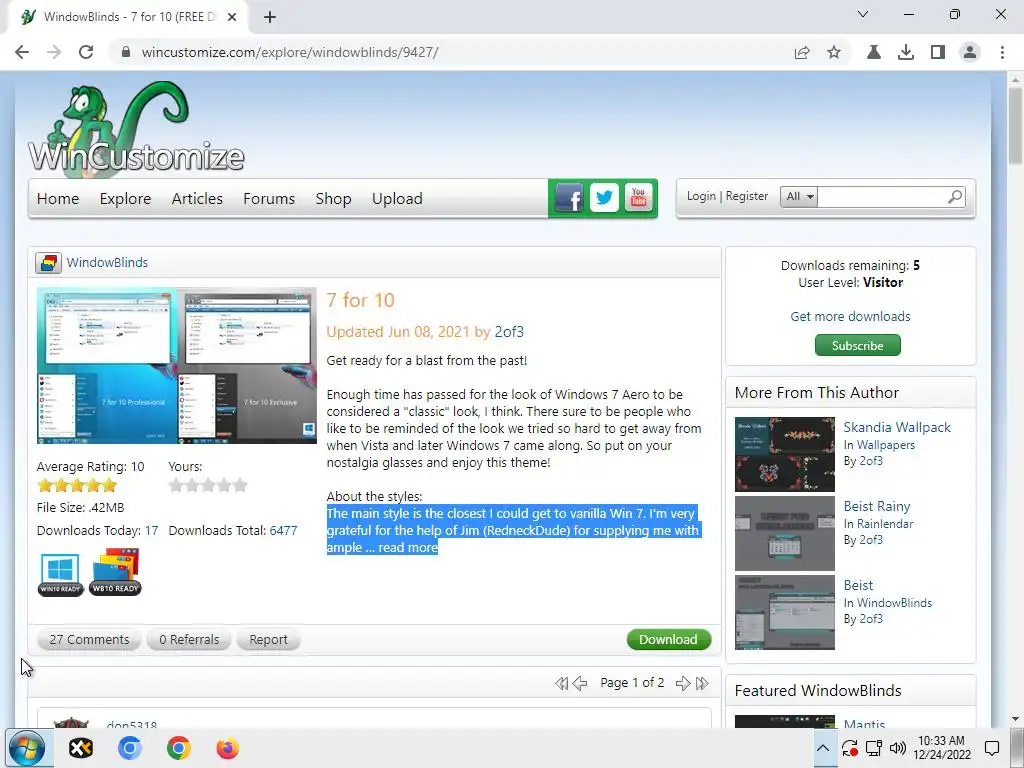Open Chrome profile avatar
The image size is (1024, 768).
[970, 52]
